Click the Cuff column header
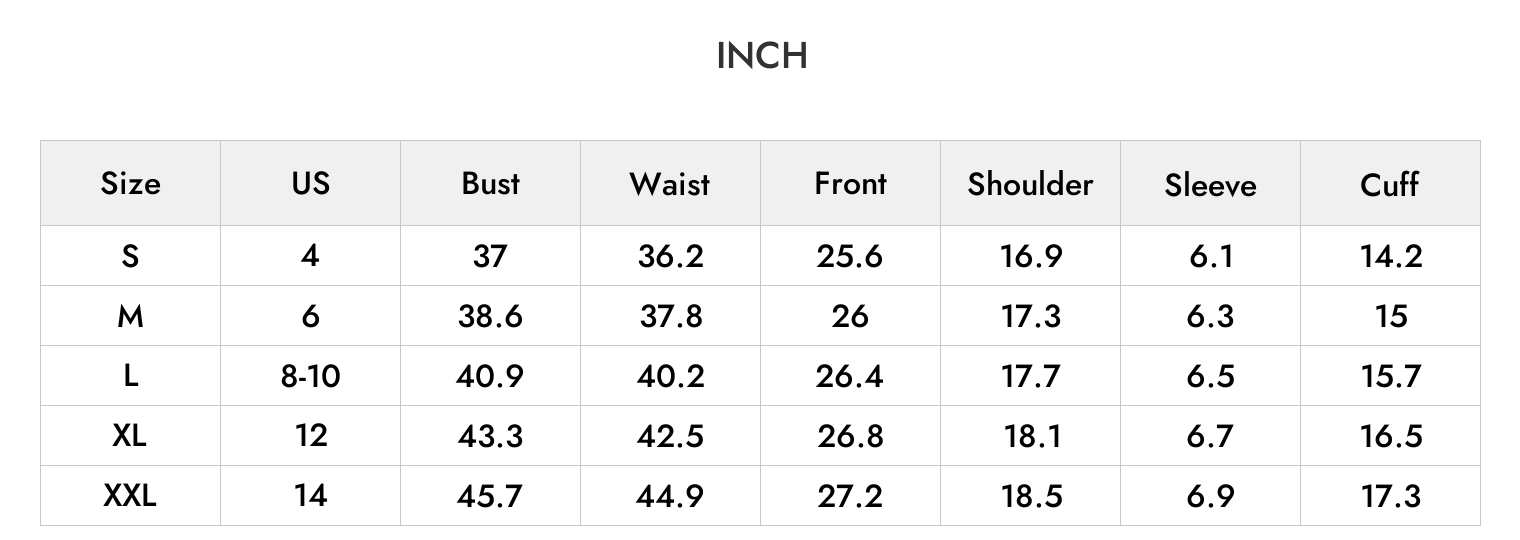The image size is (1520, 540). coord(1390,184)
